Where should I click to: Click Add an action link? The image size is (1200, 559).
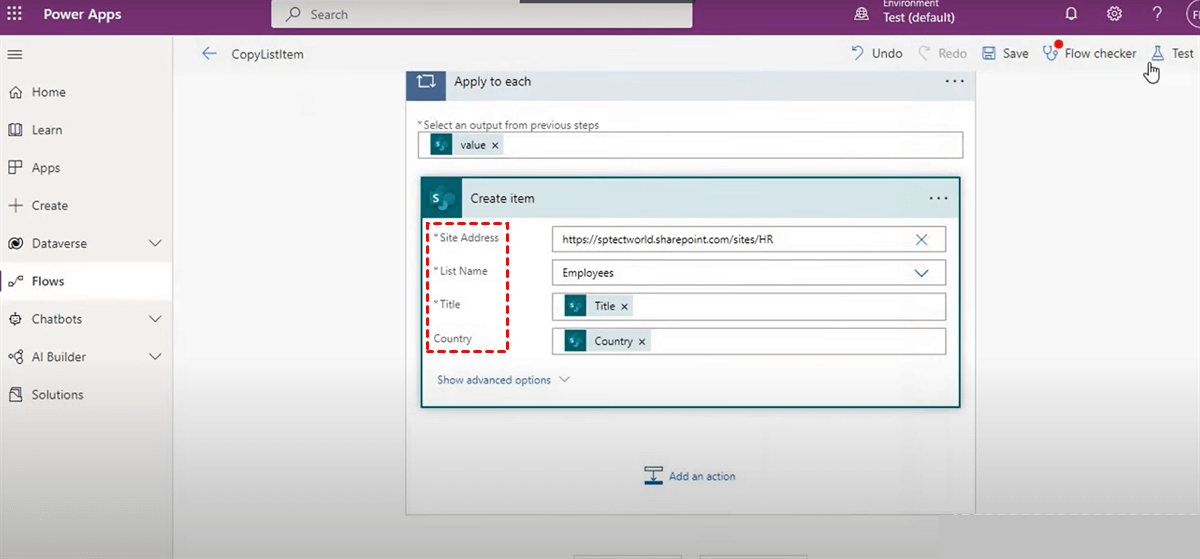coord(702,476)
